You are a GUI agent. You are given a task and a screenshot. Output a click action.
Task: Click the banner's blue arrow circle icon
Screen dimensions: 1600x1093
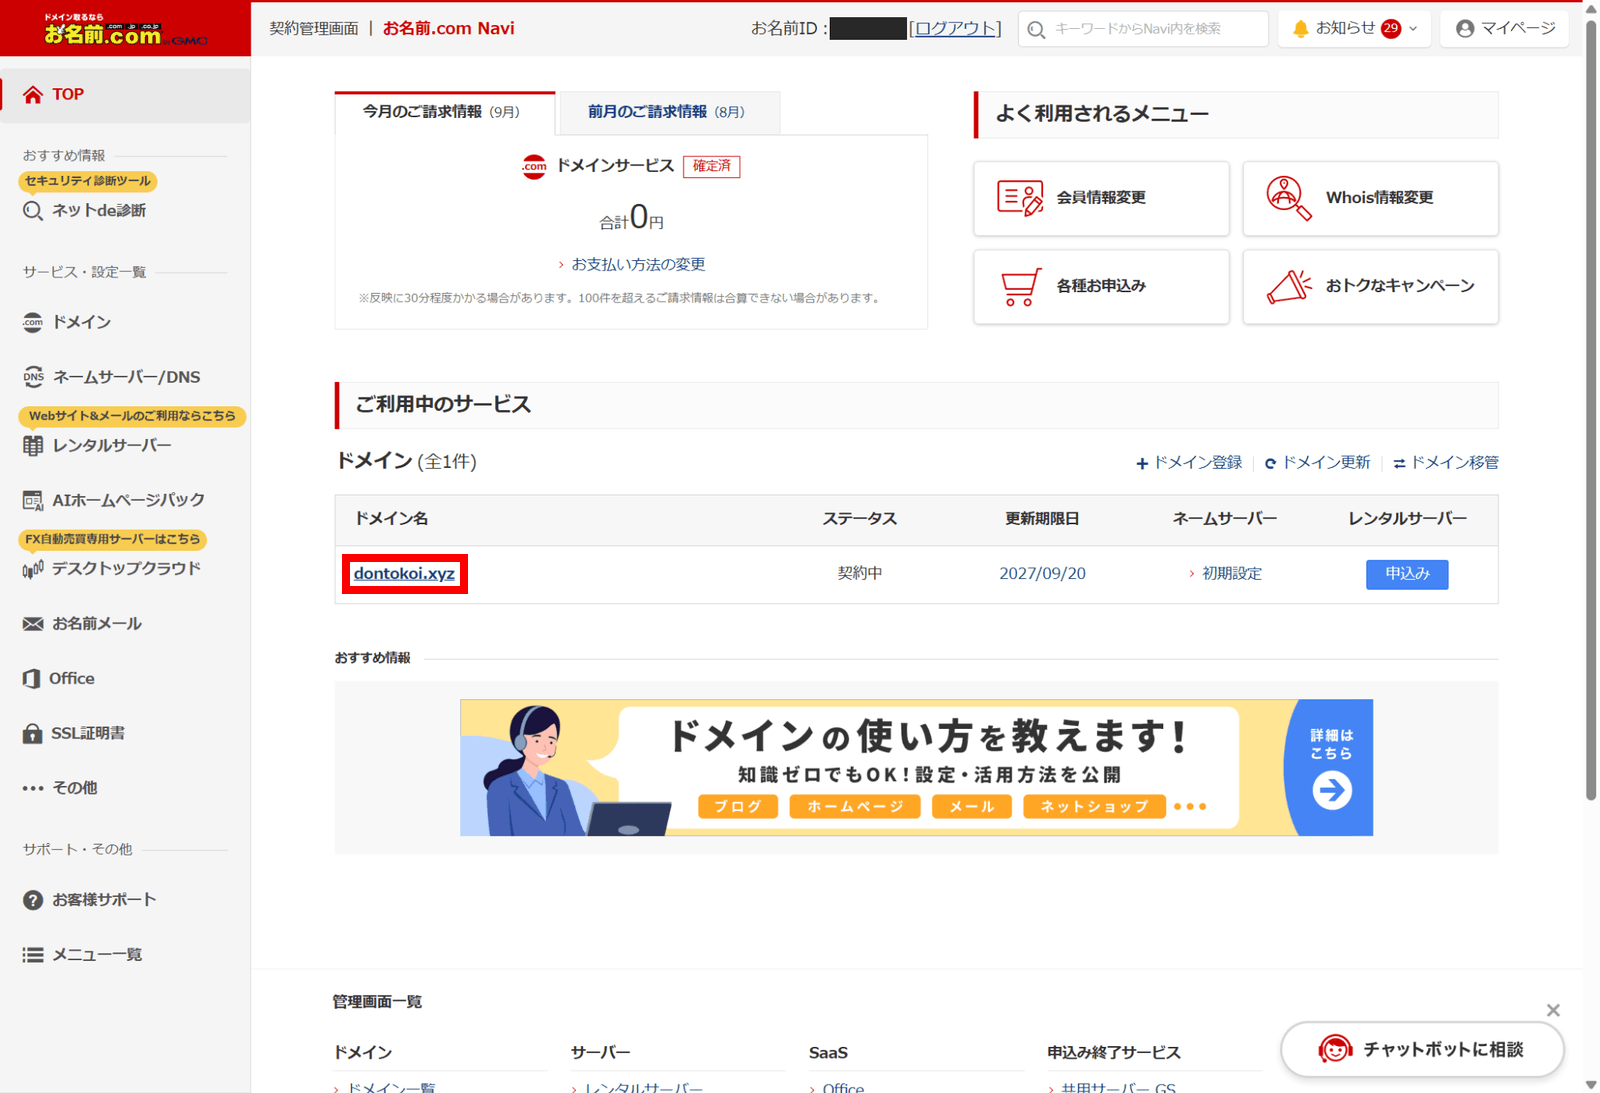[1332, 790]
